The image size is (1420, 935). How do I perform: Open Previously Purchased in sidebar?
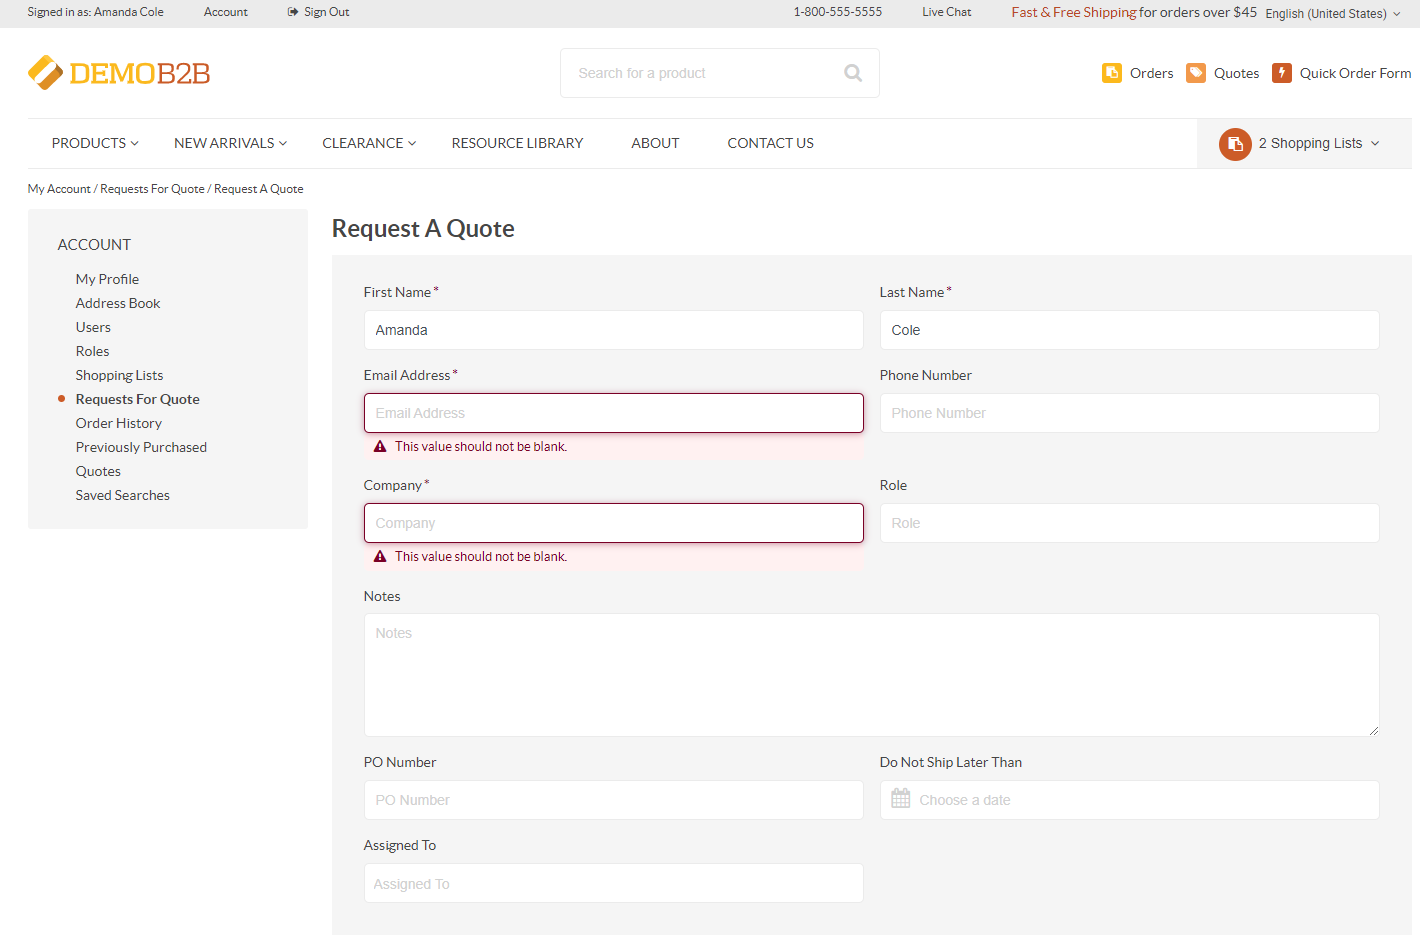pyautogui.click(x=141, y=447)
